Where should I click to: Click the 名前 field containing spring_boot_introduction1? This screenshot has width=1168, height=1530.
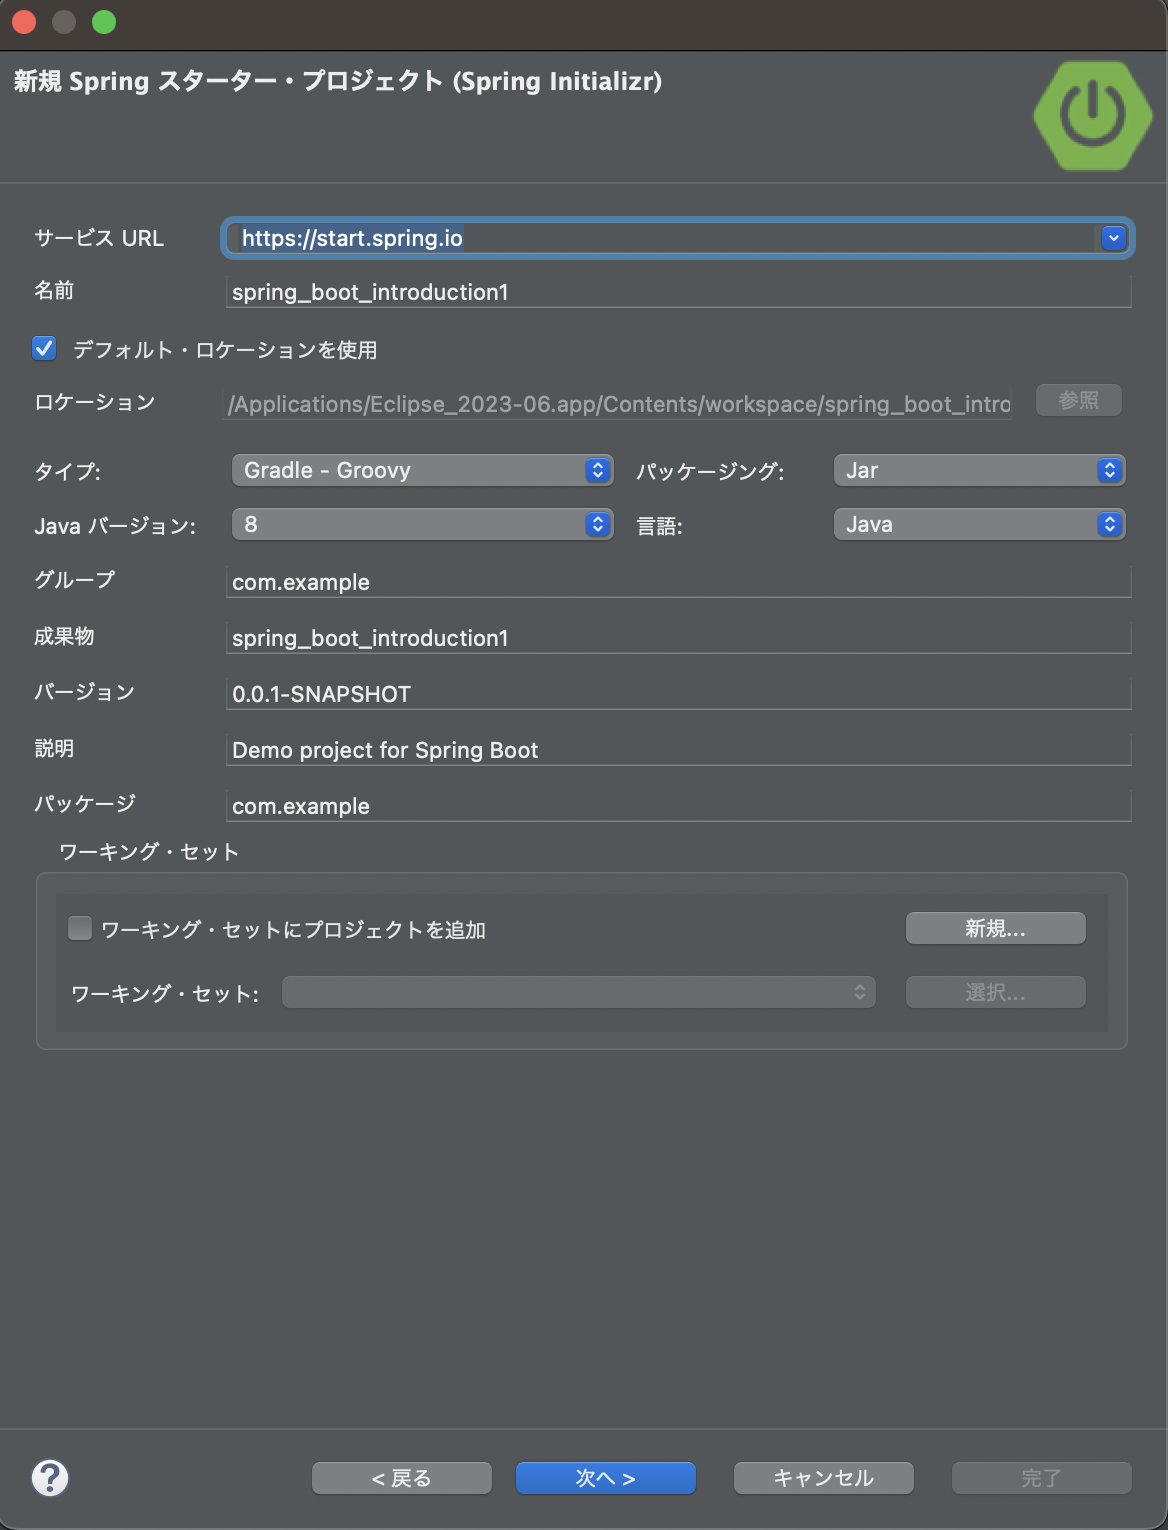point(679,292)
